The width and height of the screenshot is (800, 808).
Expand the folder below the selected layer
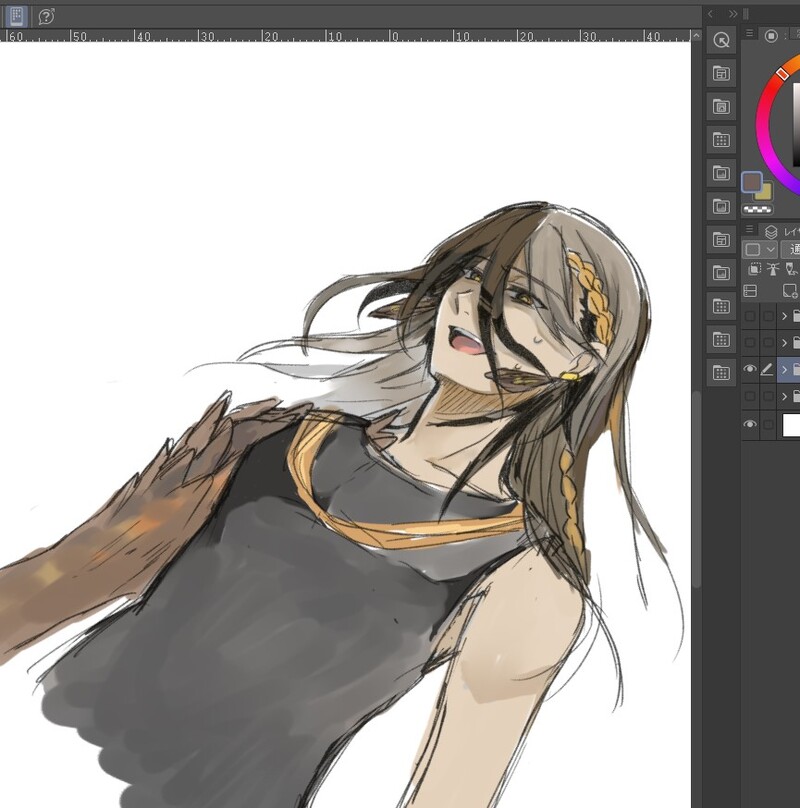tap(785, 396)
